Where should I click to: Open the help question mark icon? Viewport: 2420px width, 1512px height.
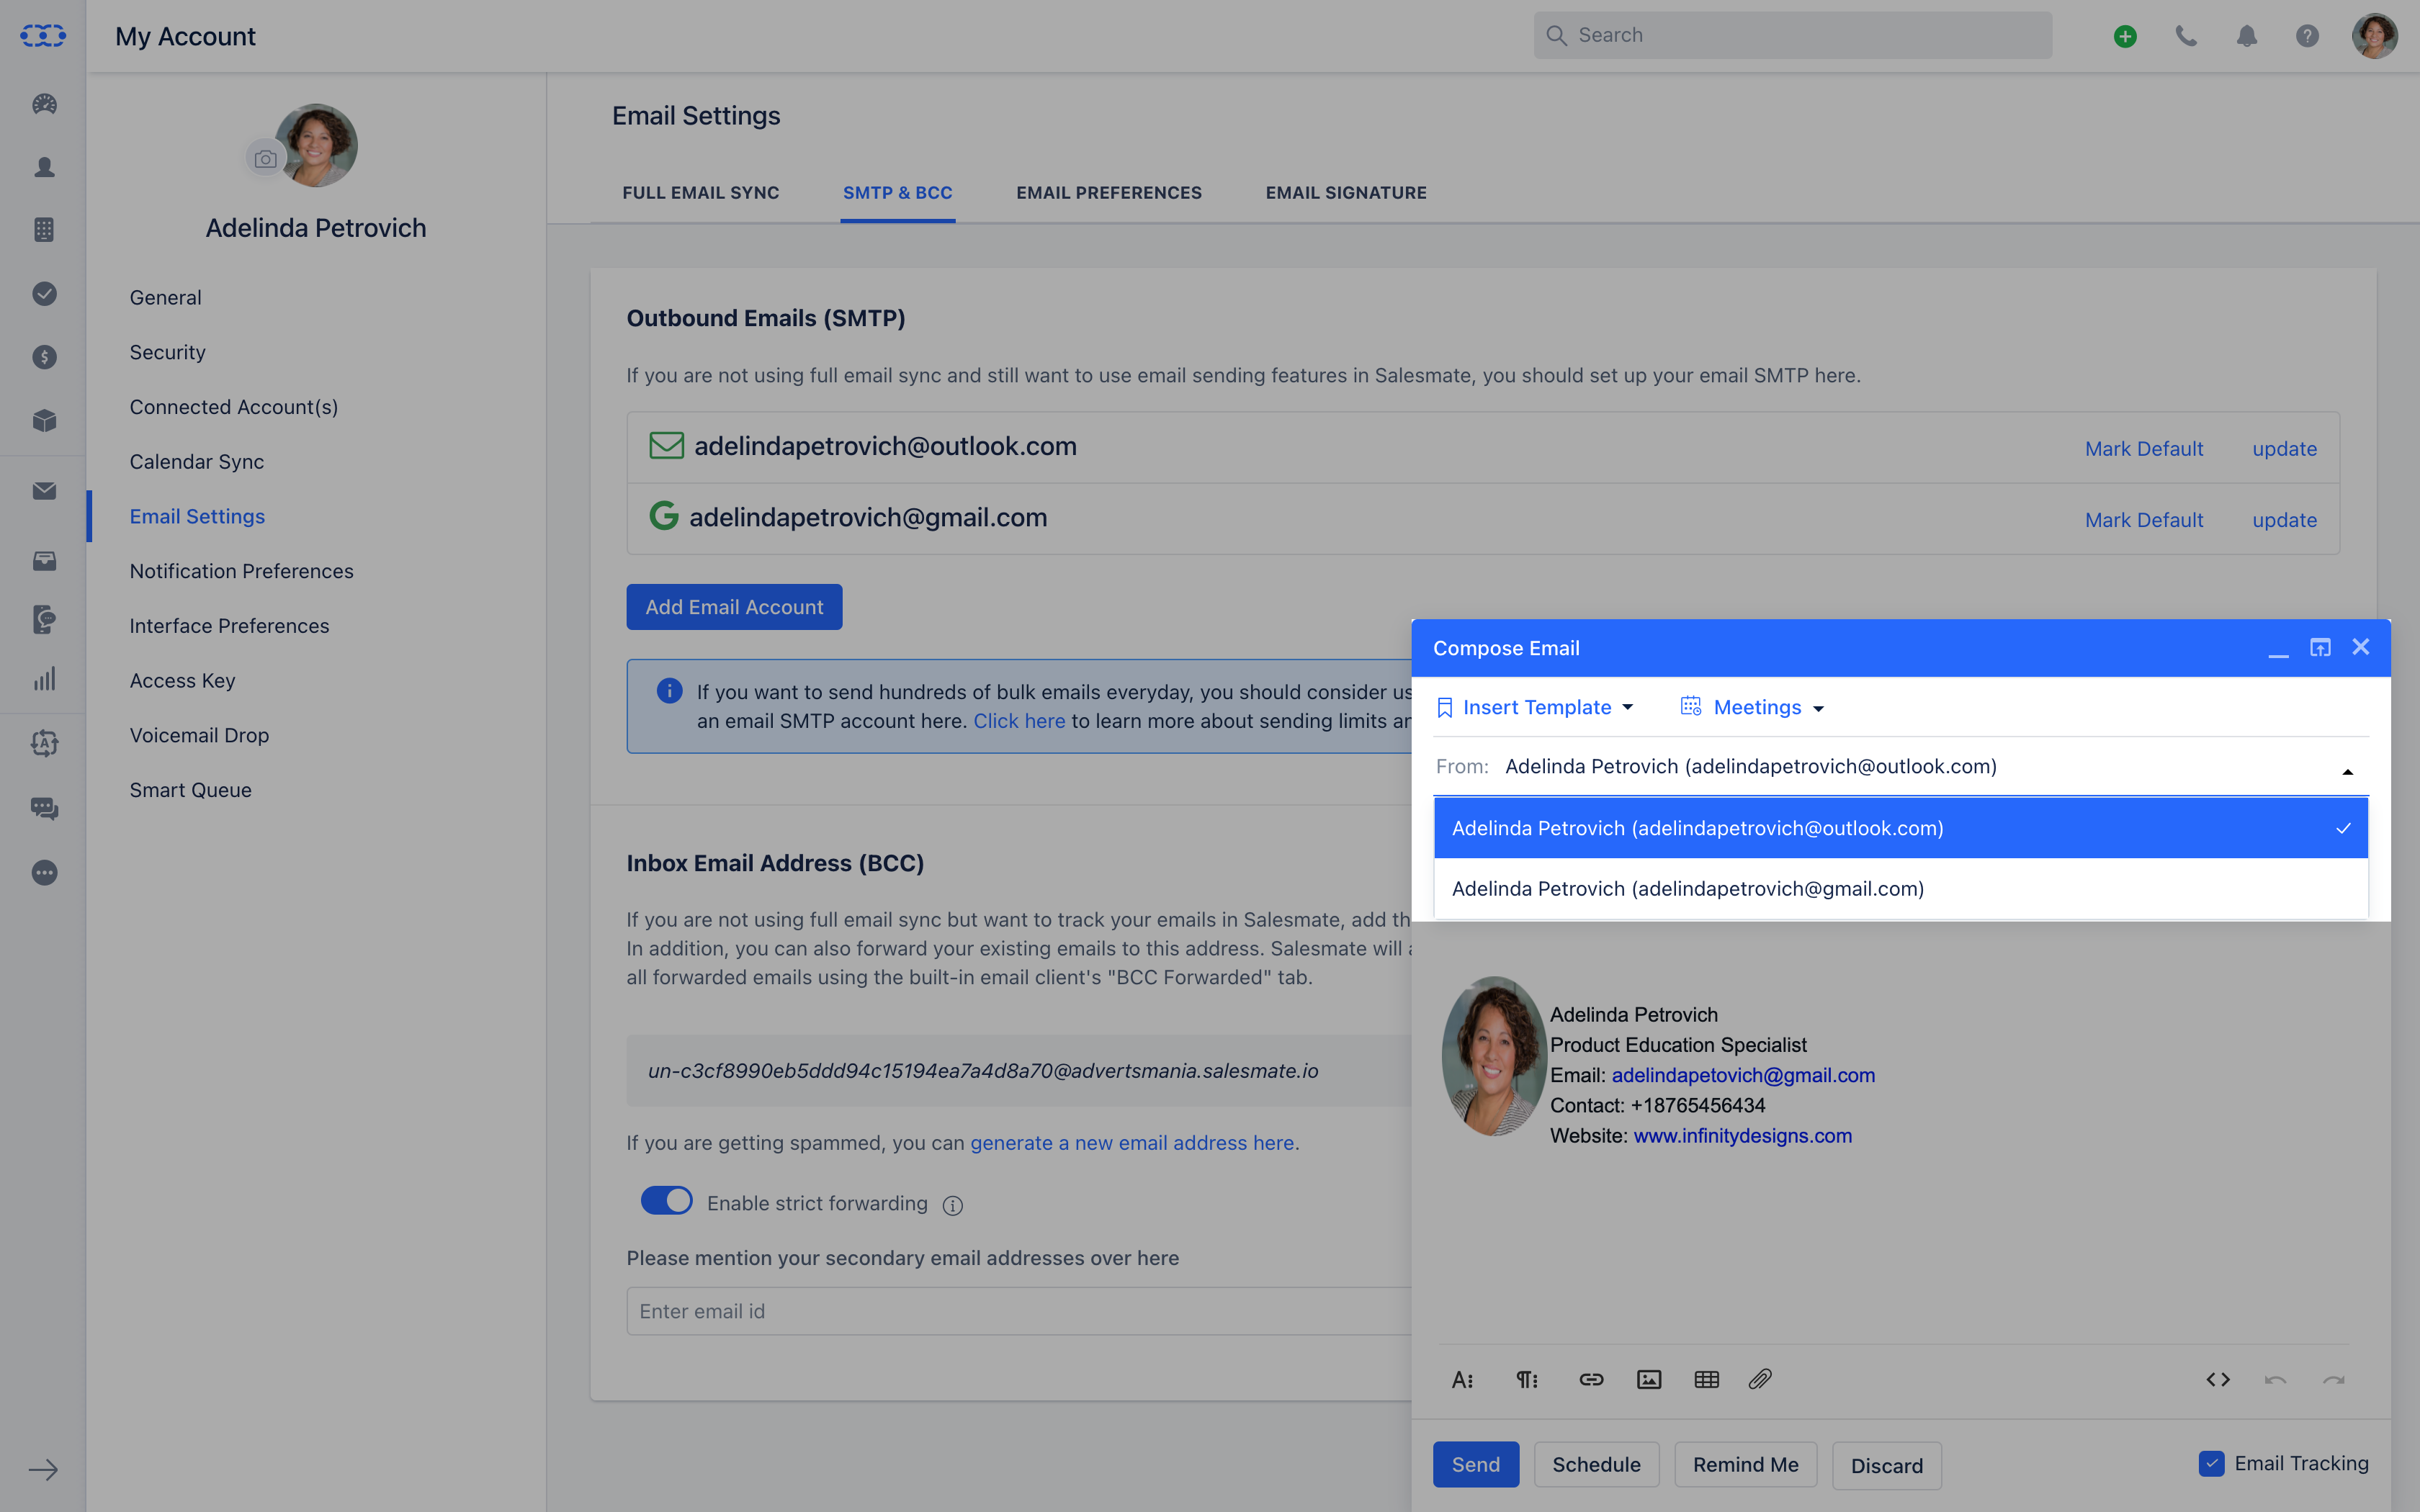[2307, 36]
